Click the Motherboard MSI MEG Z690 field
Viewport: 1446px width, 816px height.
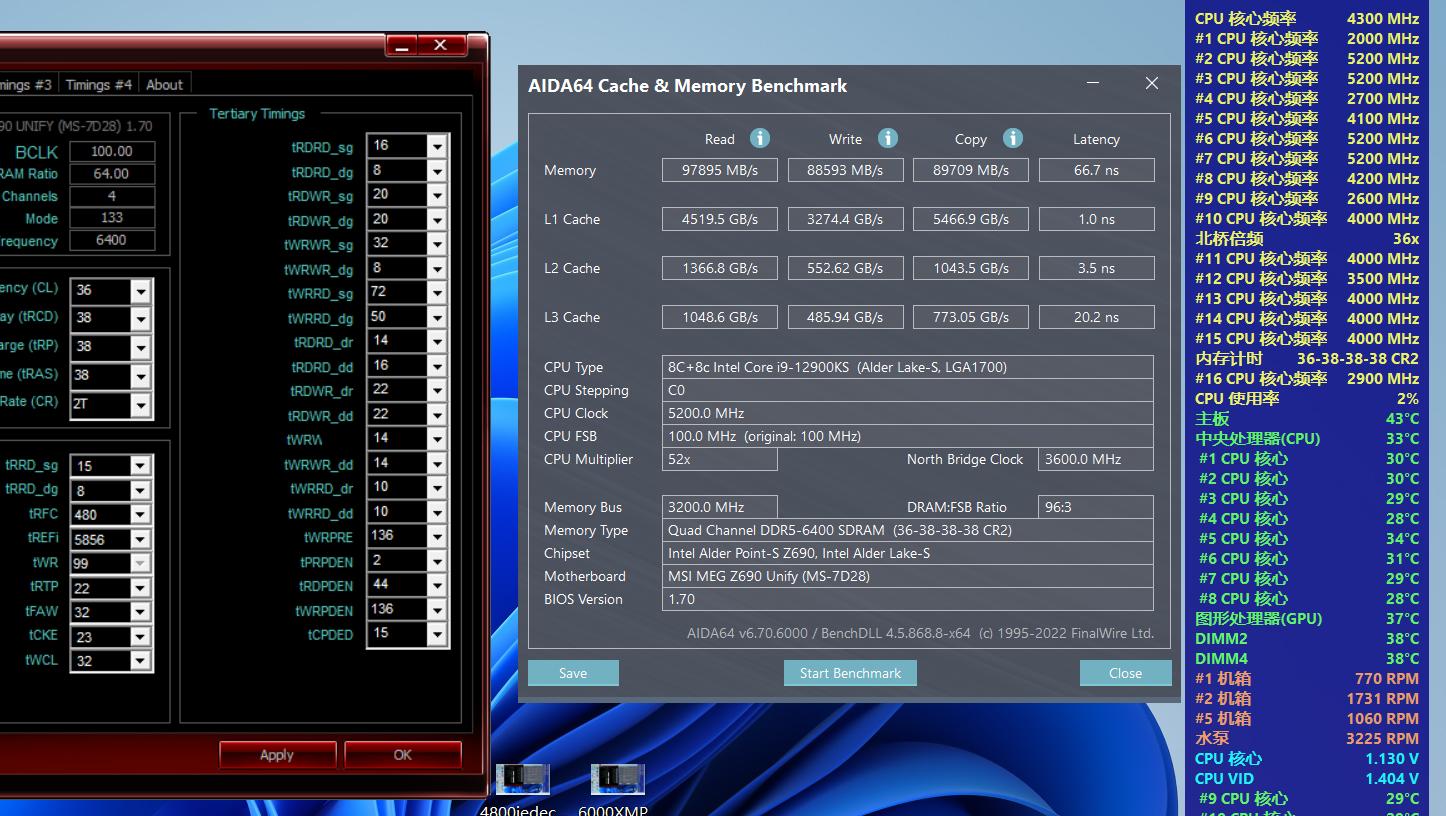click(907, 576)
